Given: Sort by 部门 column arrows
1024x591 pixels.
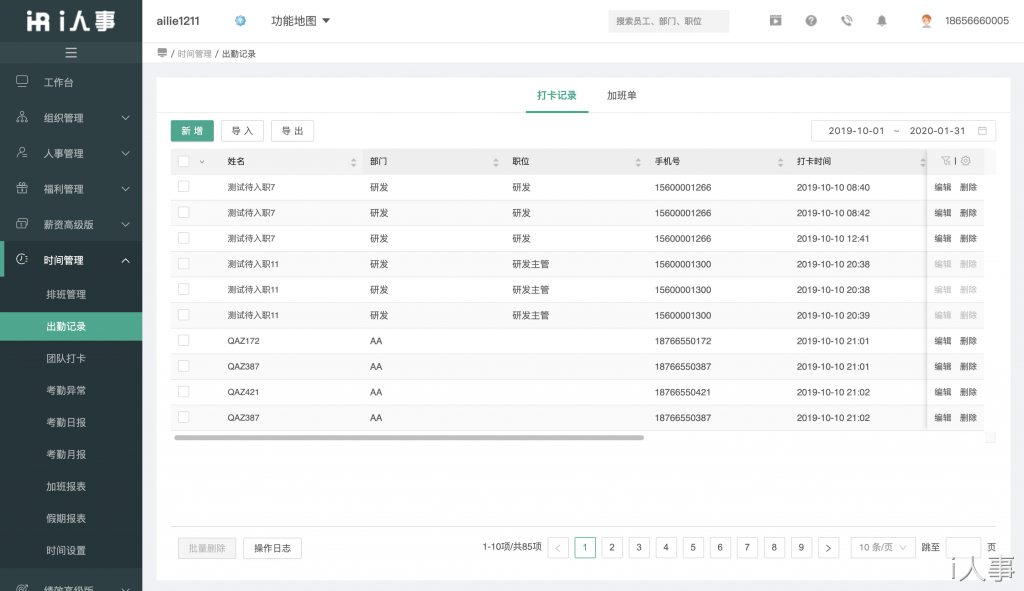Looking at the screenshot, I should [x=496, y=162].
